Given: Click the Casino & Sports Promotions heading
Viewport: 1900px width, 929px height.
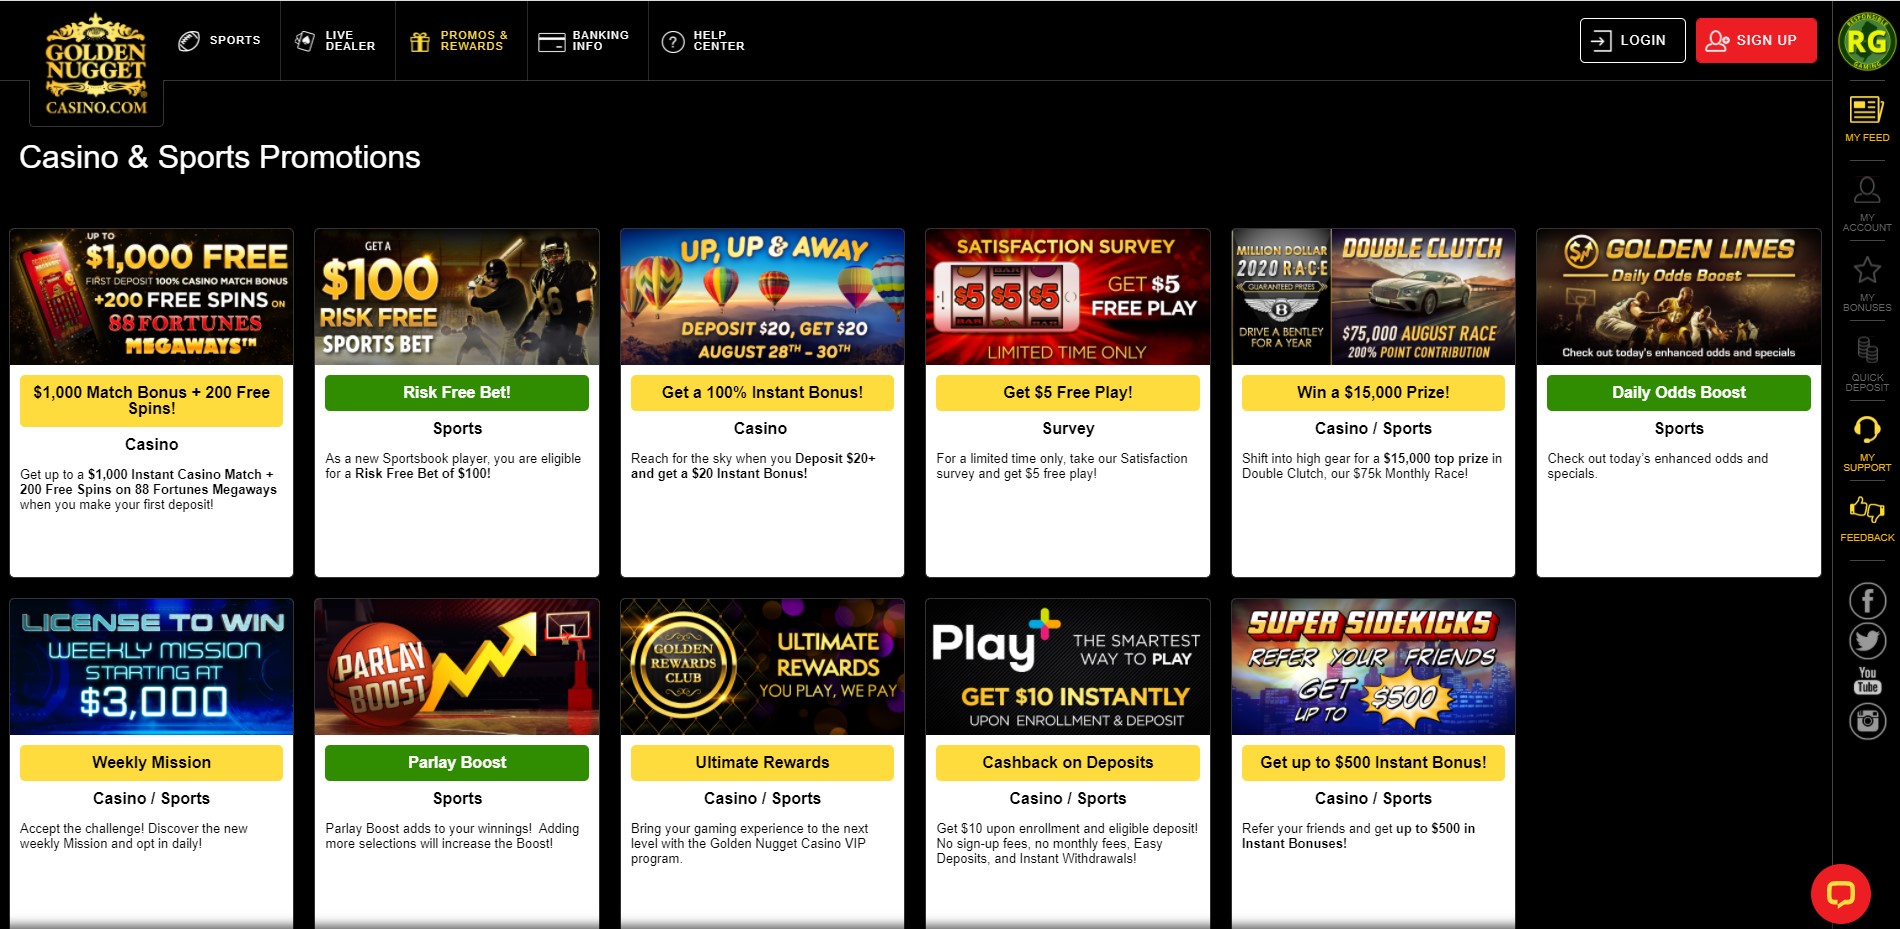Looking at the screenshot, I should 220,157.
